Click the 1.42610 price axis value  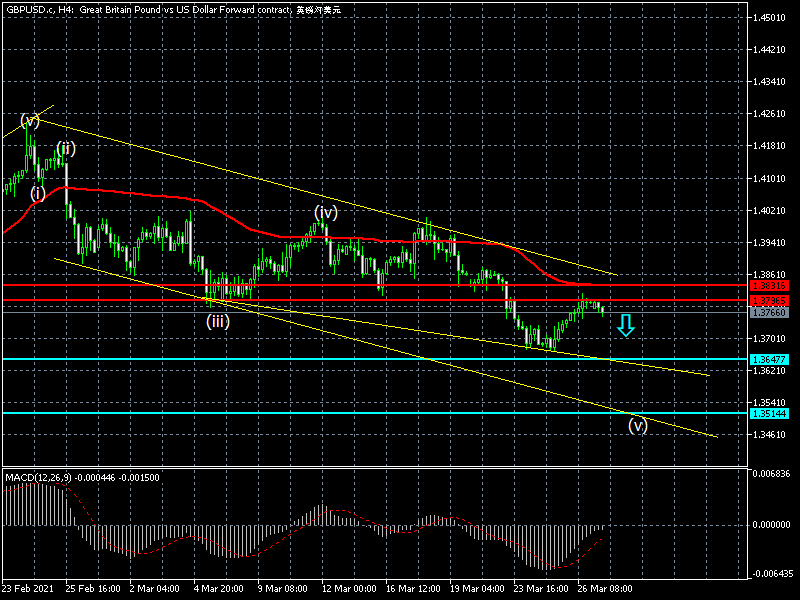click(769, 114)
